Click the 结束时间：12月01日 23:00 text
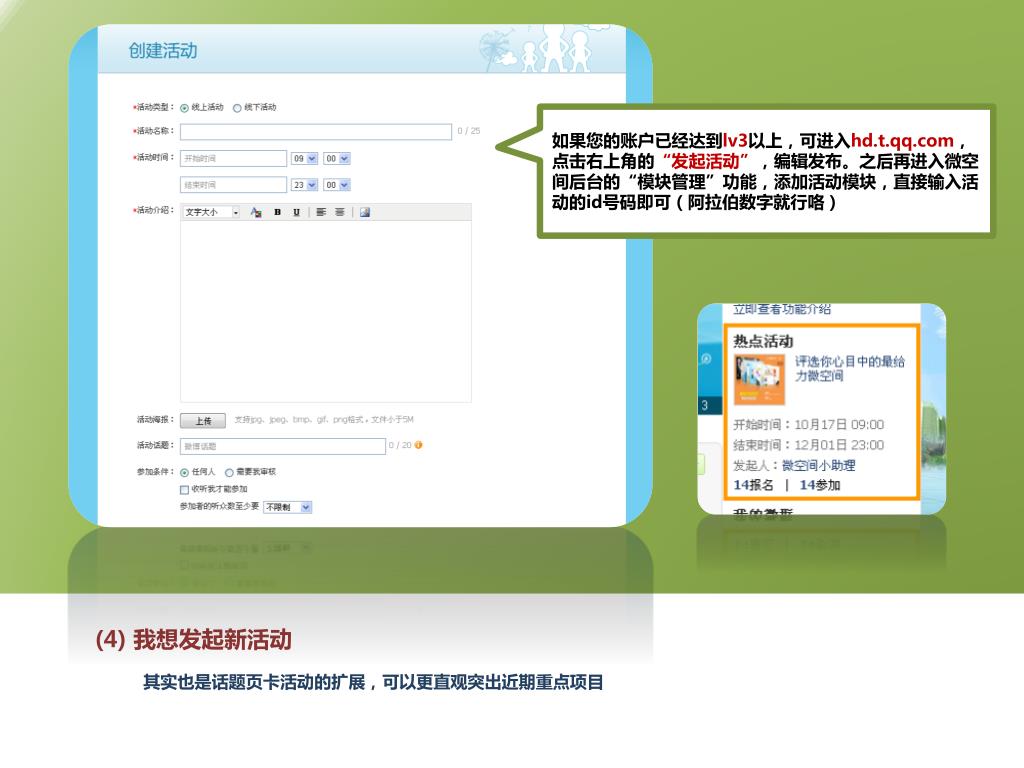1024x768 pixels. 808,445
